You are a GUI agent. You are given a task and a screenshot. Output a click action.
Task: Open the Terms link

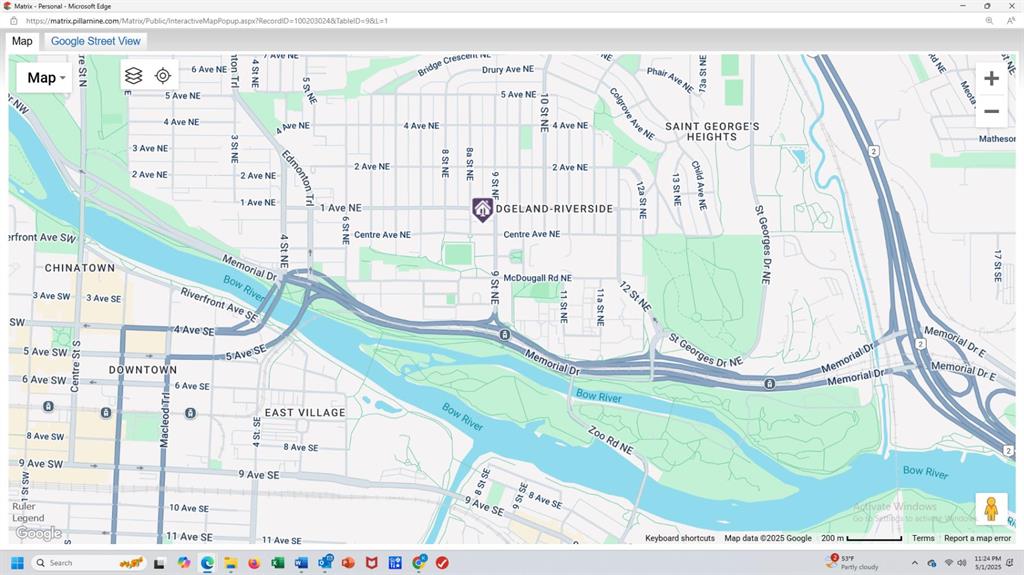click(923, 538)
